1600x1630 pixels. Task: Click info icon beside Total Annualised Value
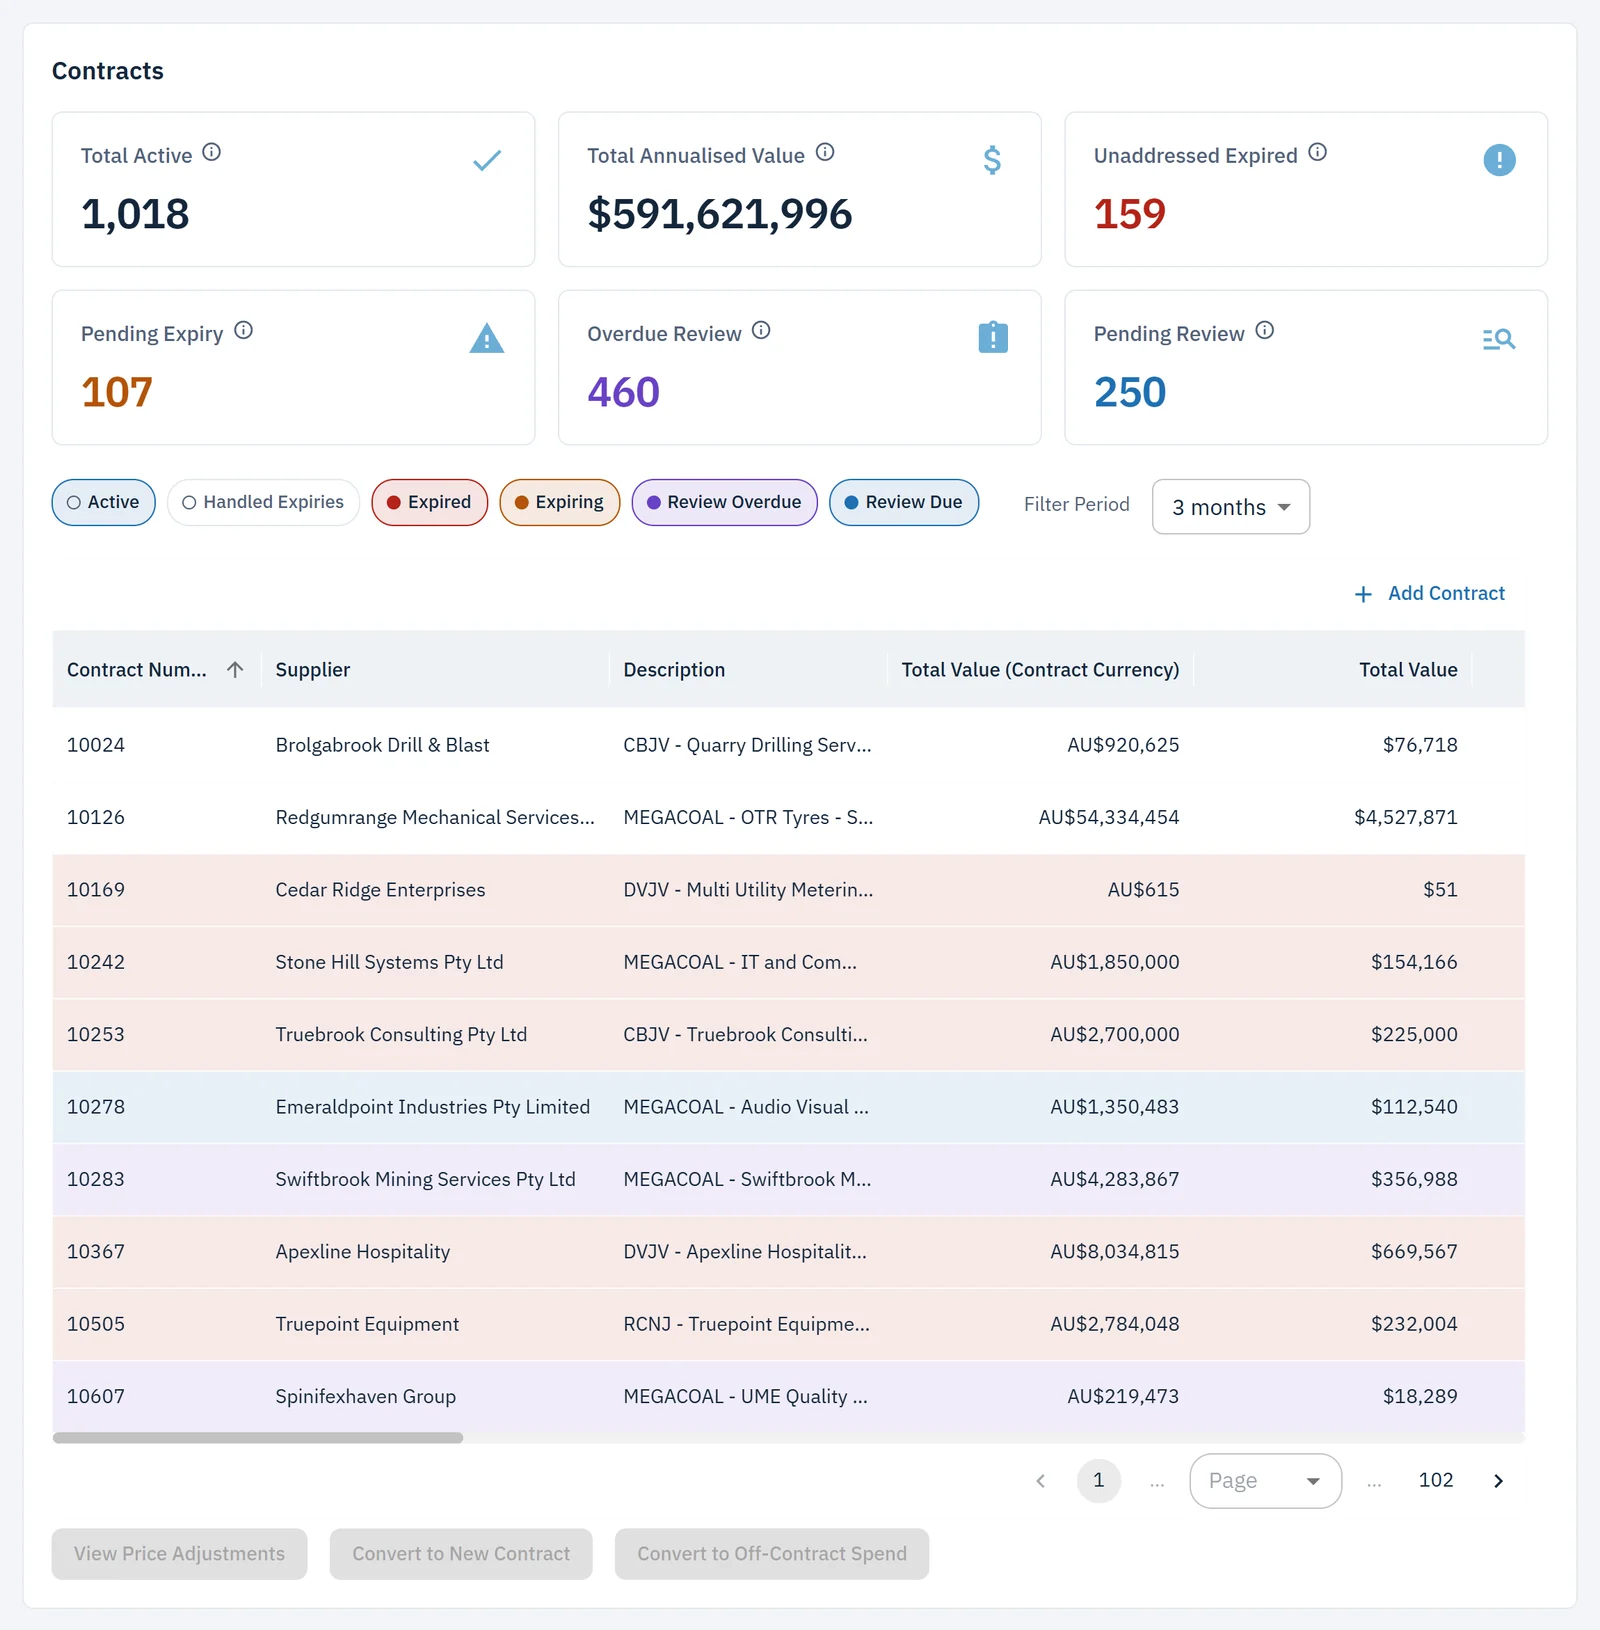pyautogui.click(x=825, y=152)
